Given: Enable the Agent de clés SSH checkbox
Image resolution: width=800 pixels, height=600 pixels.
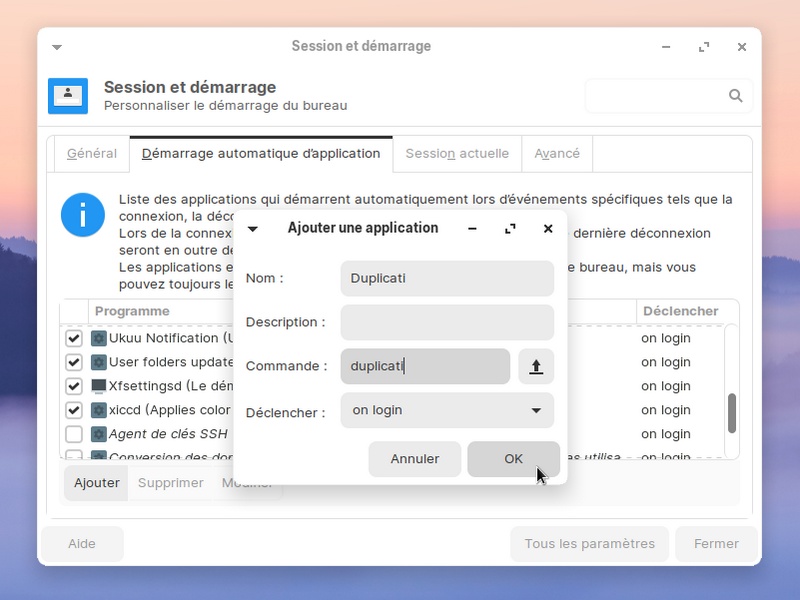Looking at the screenshot, I should [x=74, y=434].
